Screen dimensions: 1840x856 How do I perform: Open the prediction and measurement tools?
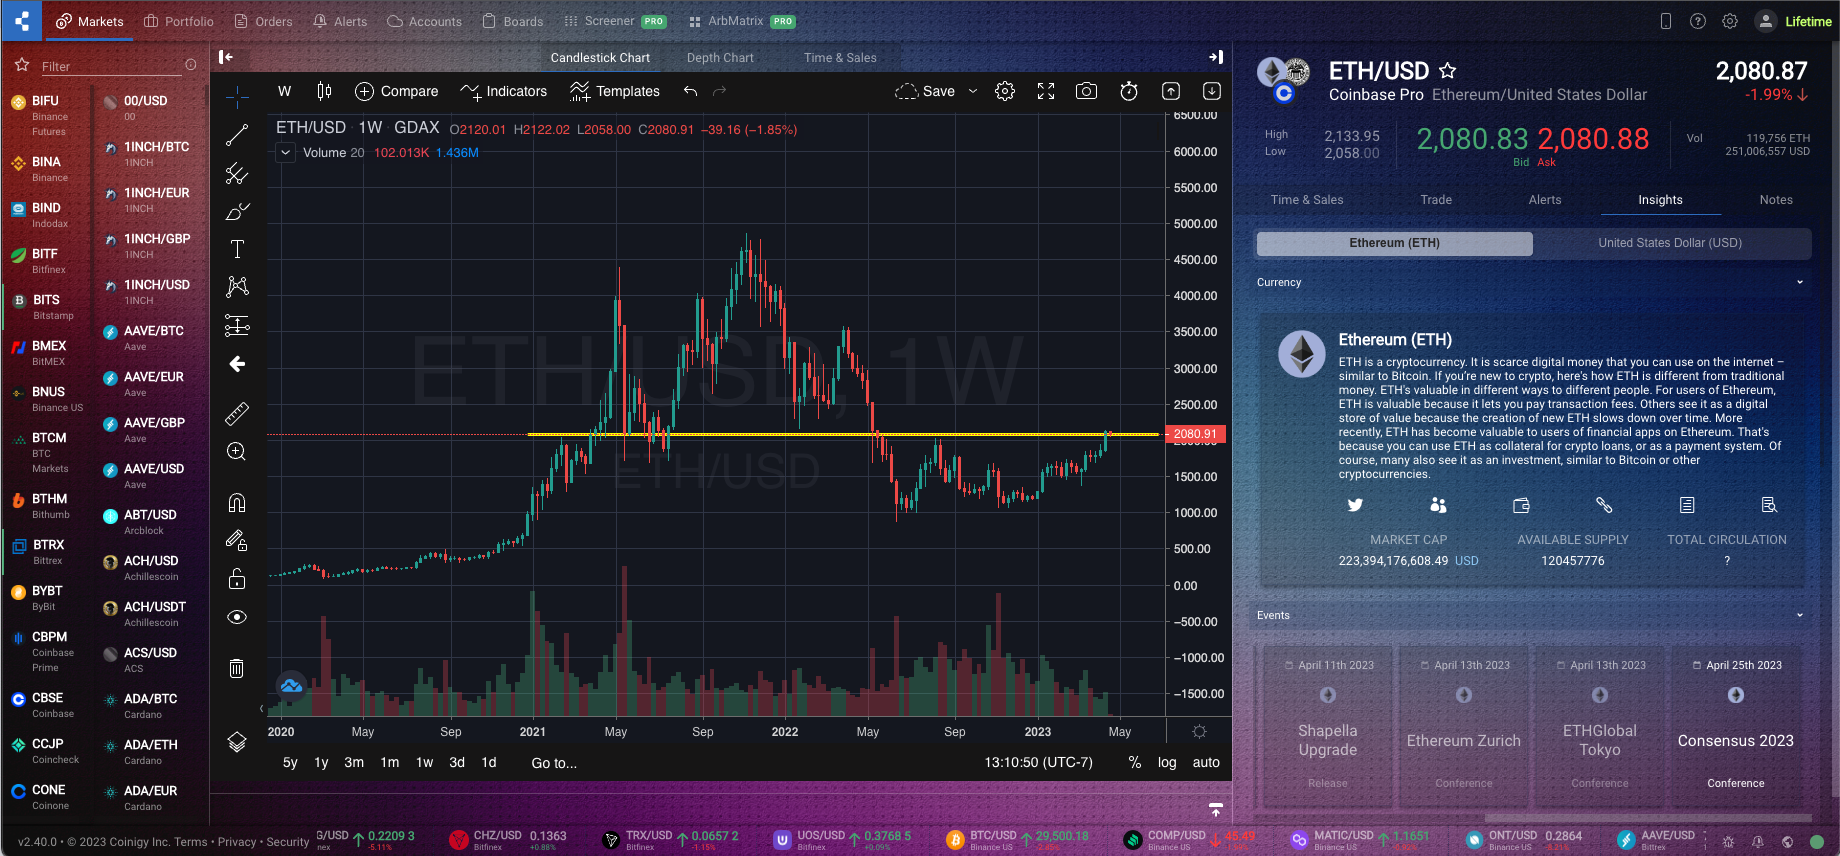pos(237,325)
